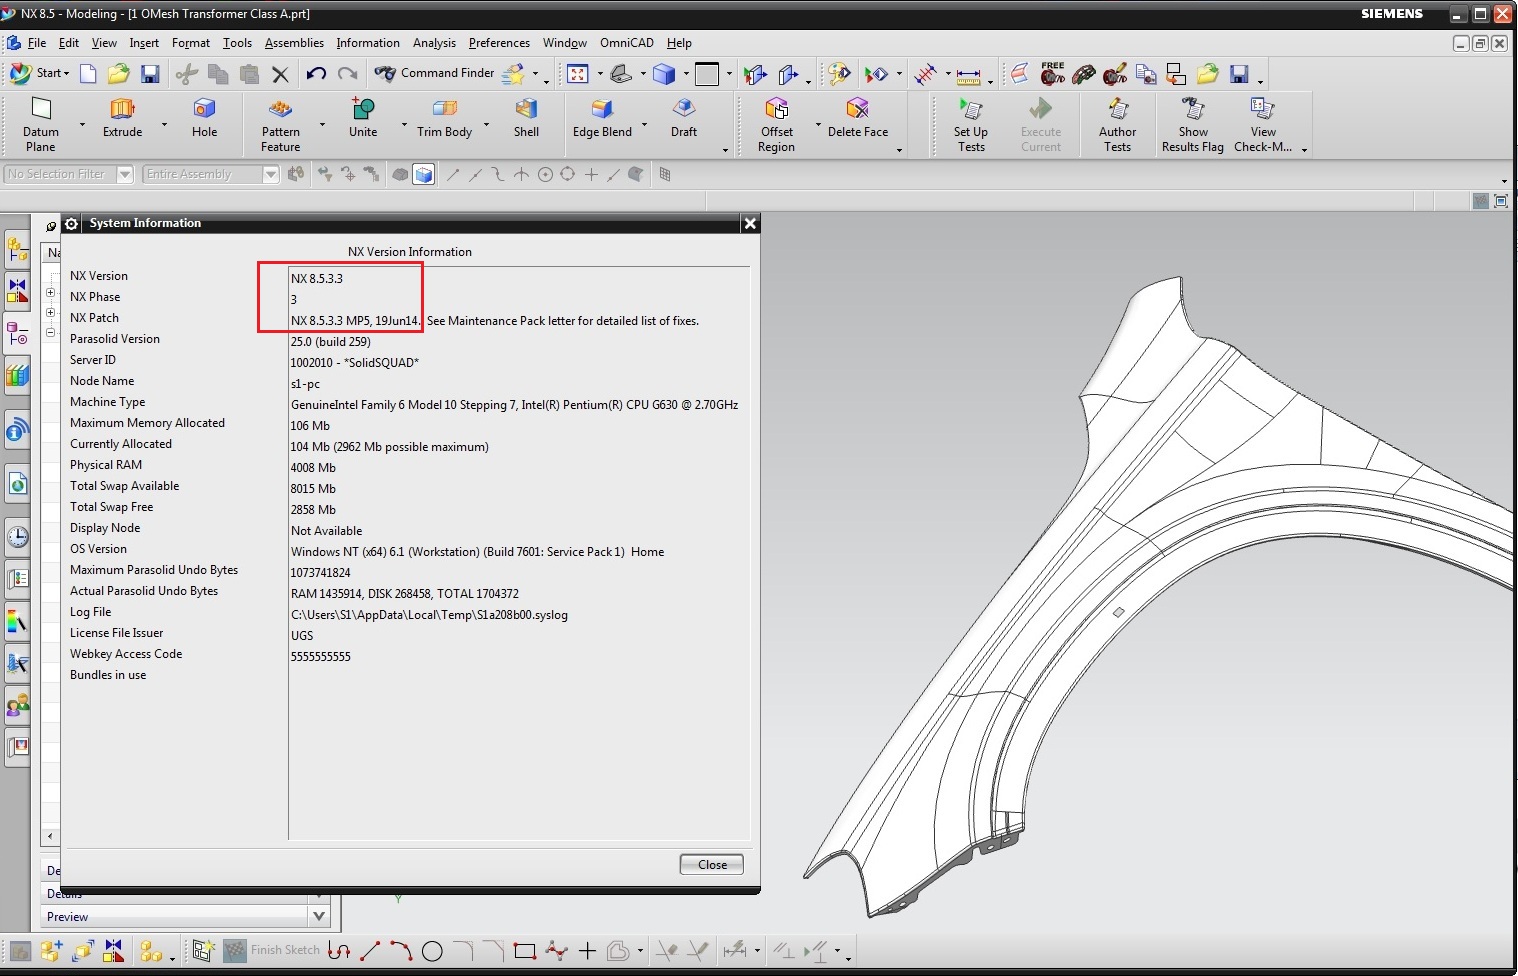1518x976 pixels.
Task: Open Datum Plane dropdown arrow
Action: pyautogui.click(x=81, y=125)
